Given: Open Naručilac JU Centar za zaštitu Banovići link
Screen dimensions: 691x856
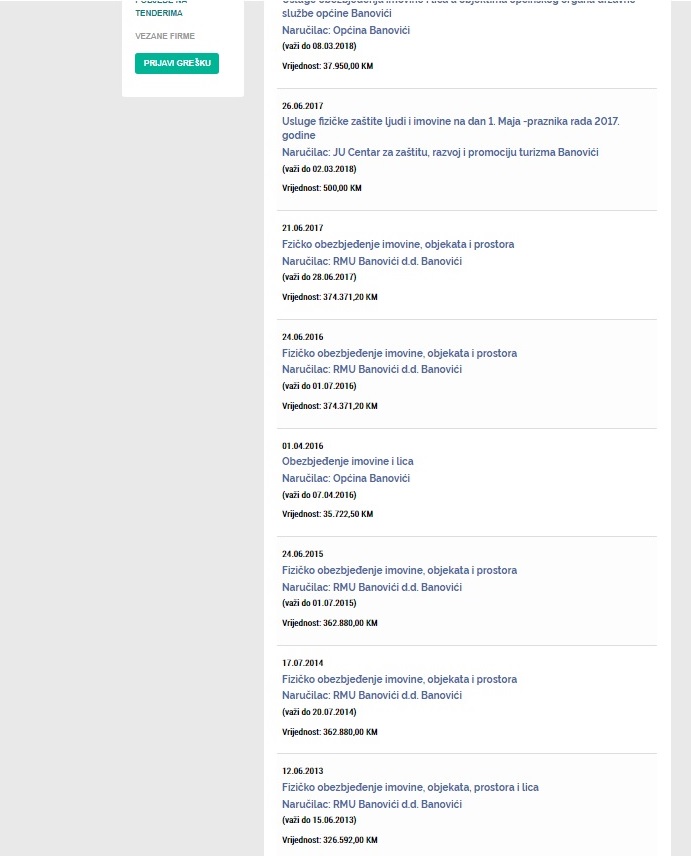Looking at the screenshot, I should coord(440,152).
